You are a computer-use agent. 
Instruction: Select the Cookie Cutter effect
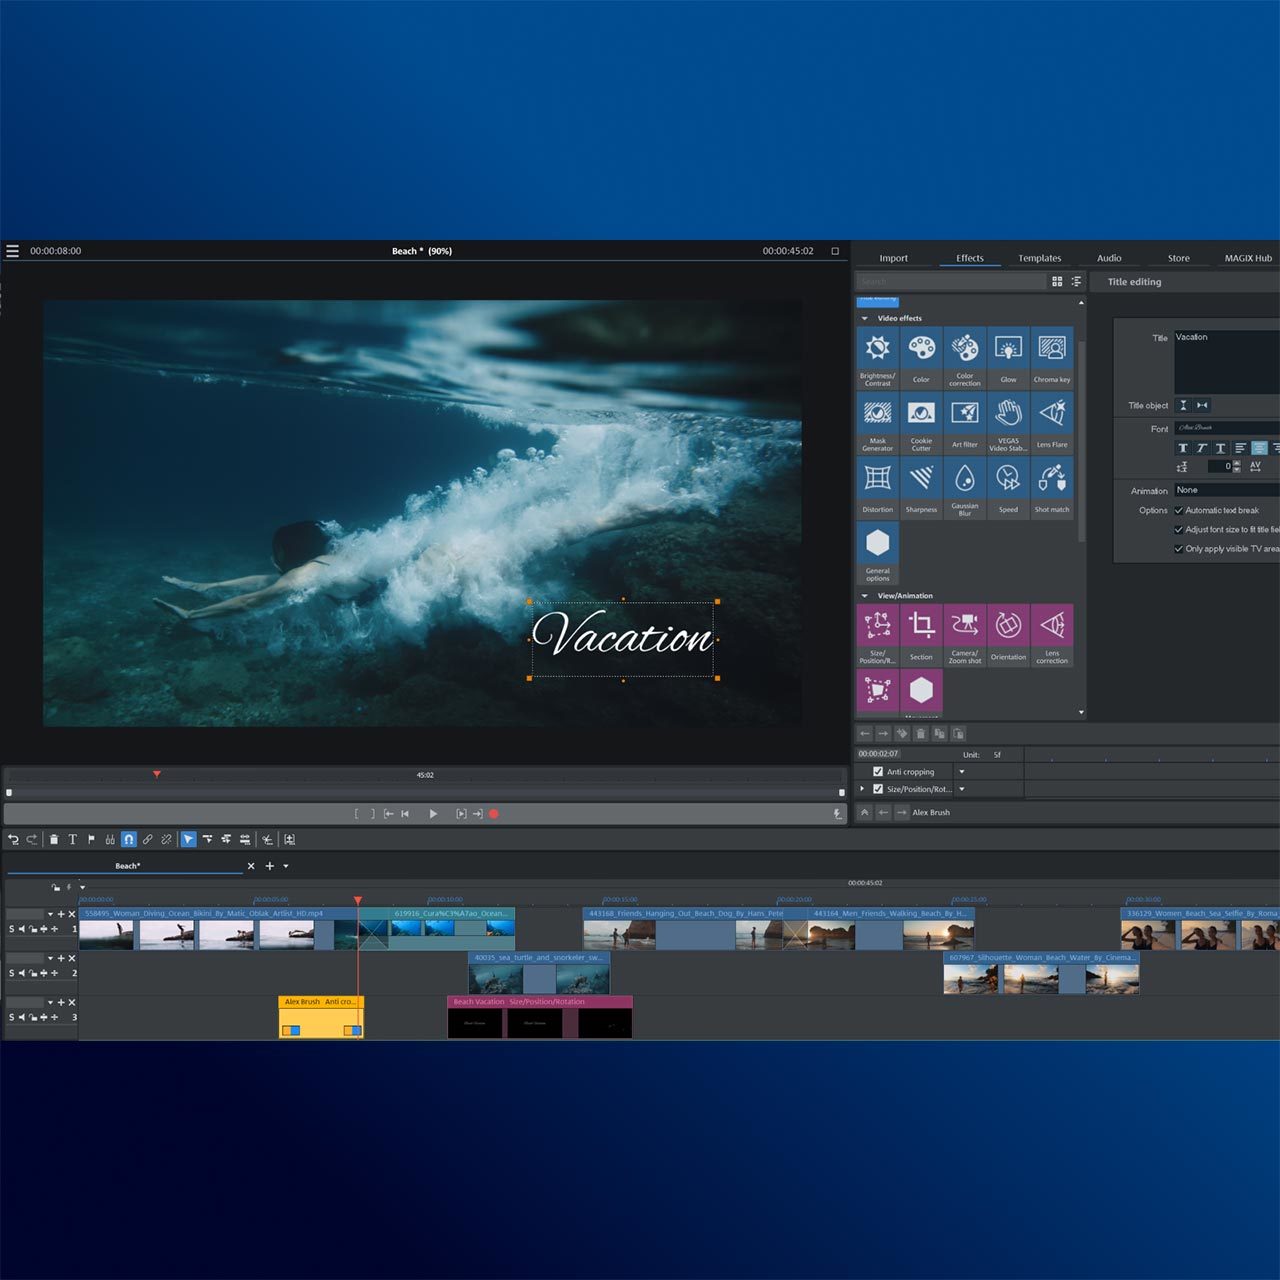[921, 422]
